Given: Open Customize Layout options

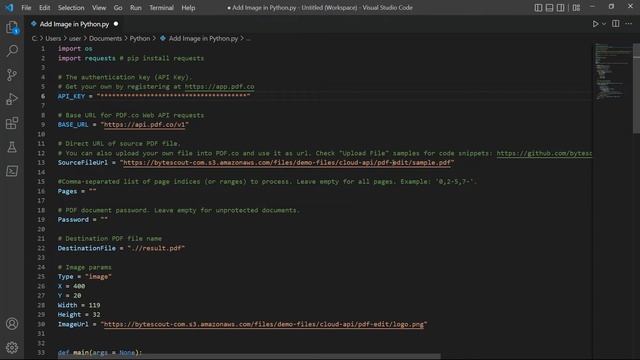Looking at the screenshot, I should click(x=576, y=7).
